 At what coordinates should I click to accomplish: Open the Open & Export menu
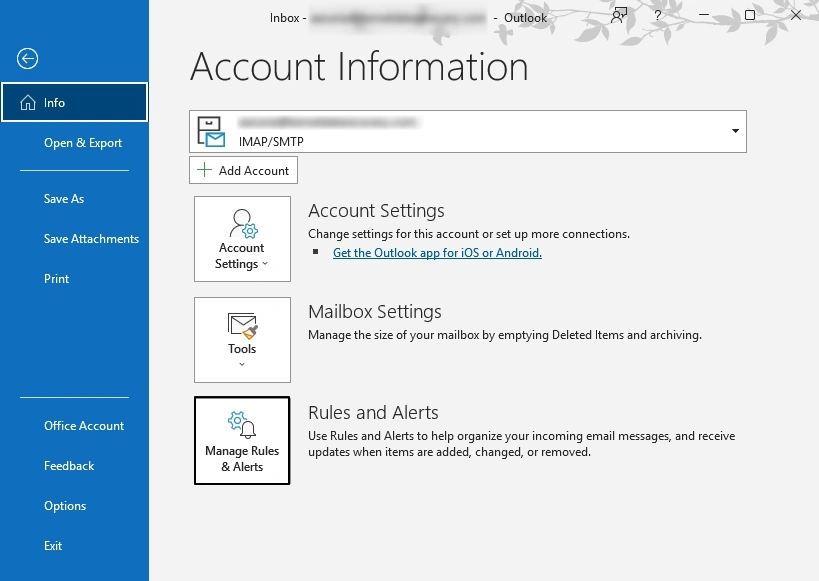point(83,143)
